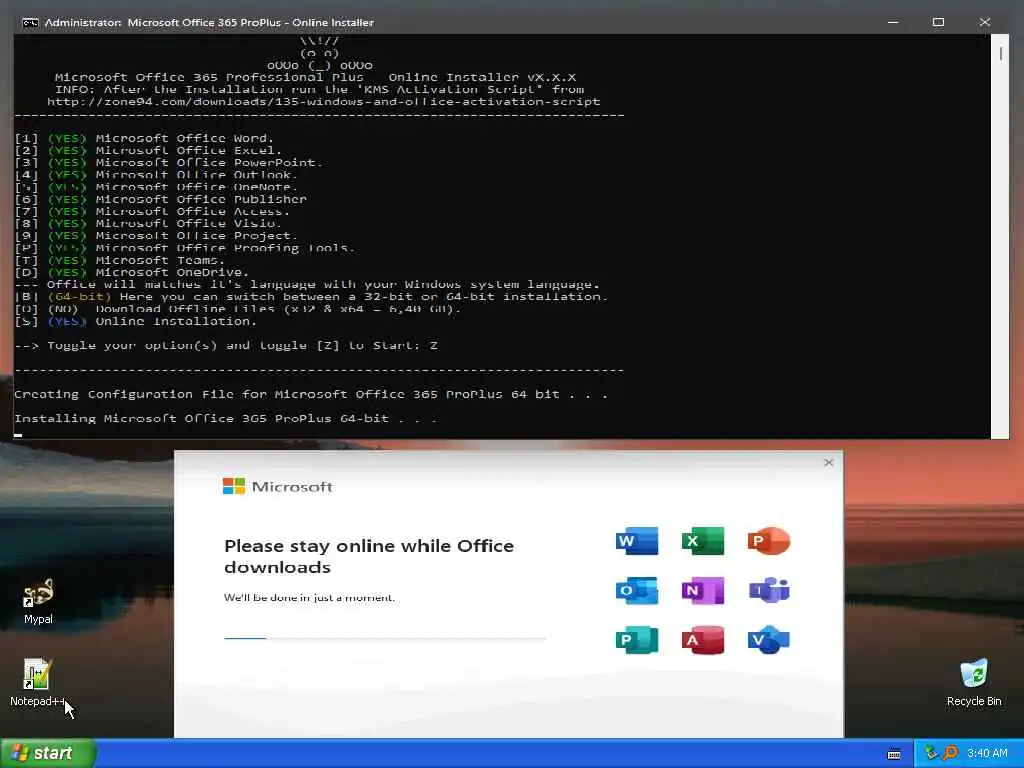Image resolution: width=1024 pixels, height=768 pixels.
Task: Click the Outlook icon in Office installer
Action: [637, 590]
